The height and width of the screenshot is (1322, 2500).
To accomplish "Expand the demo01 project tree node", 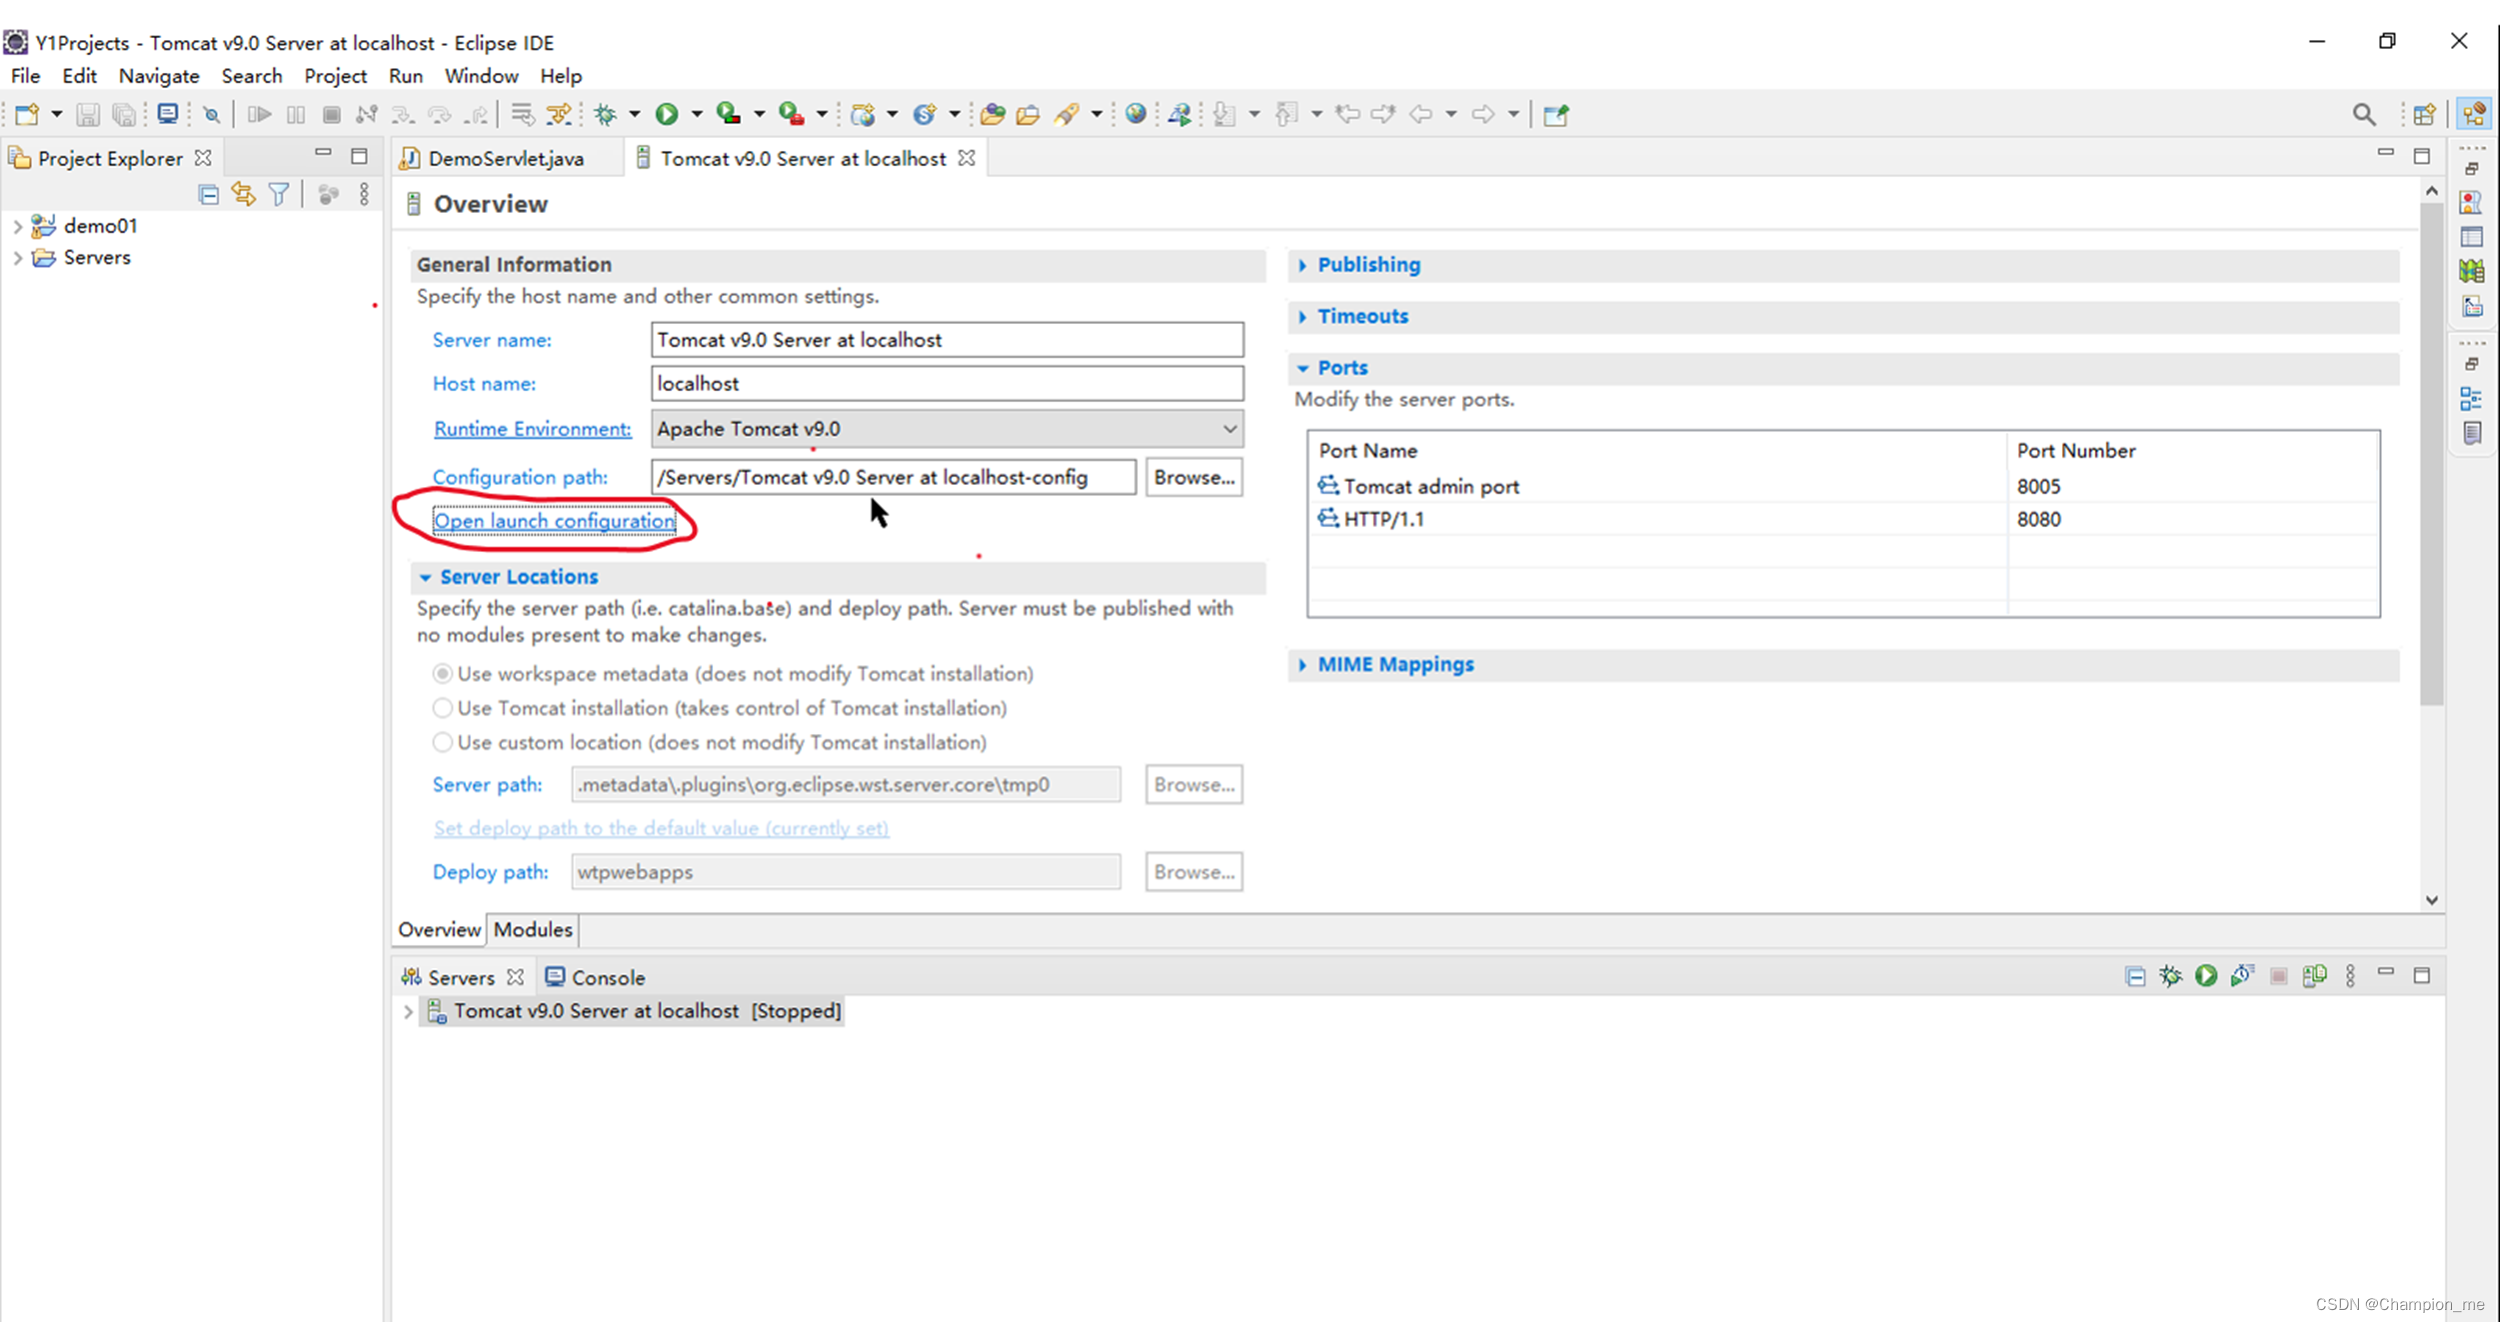I will click(17, 227).
